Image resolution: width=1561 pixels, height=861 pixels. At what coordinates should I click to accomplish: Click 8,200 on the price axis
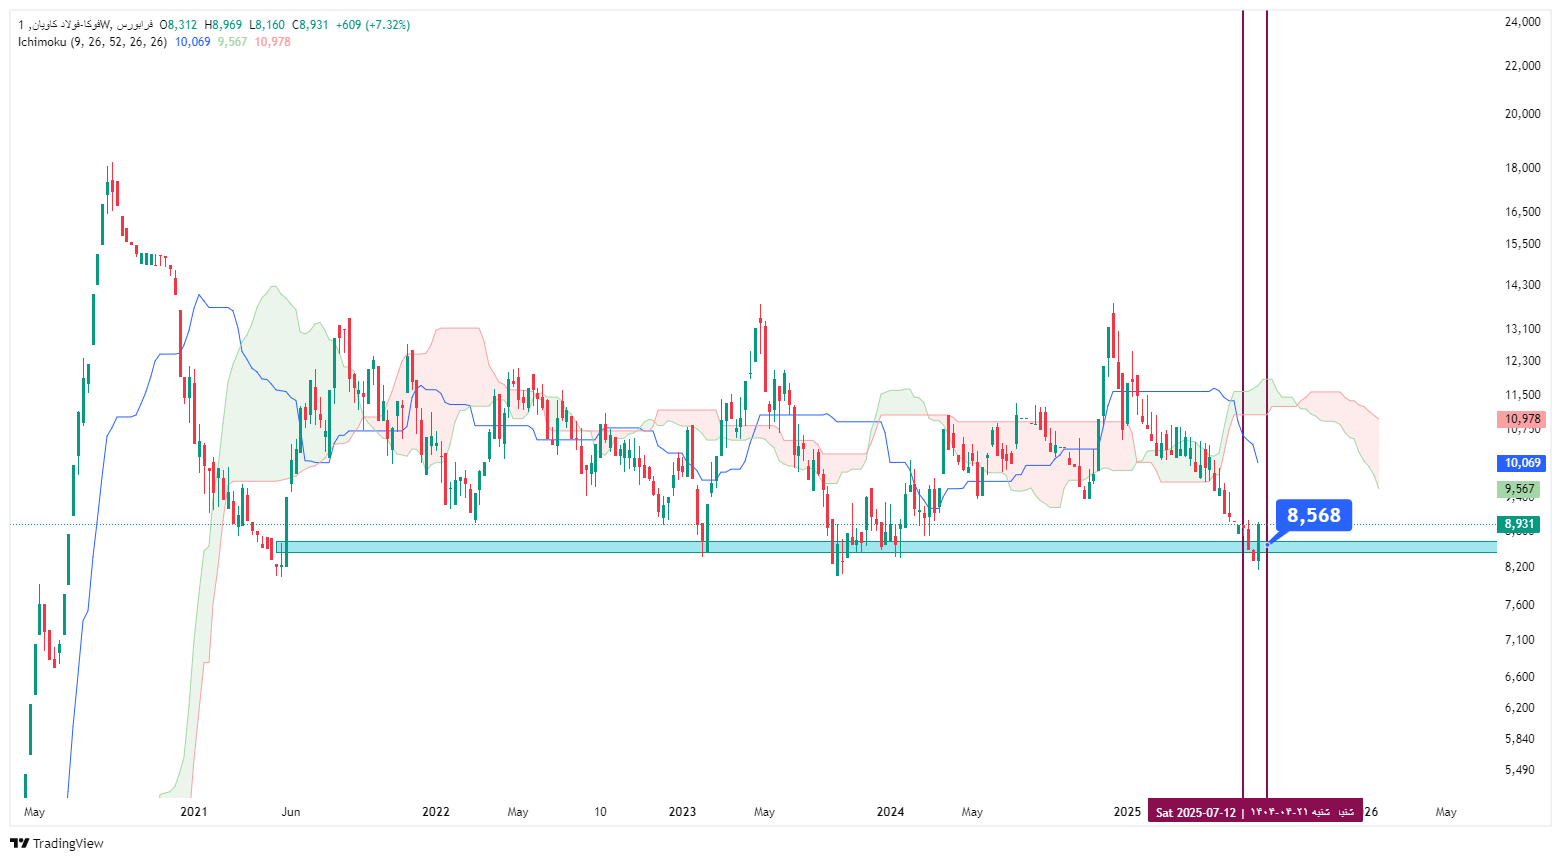1519,567
